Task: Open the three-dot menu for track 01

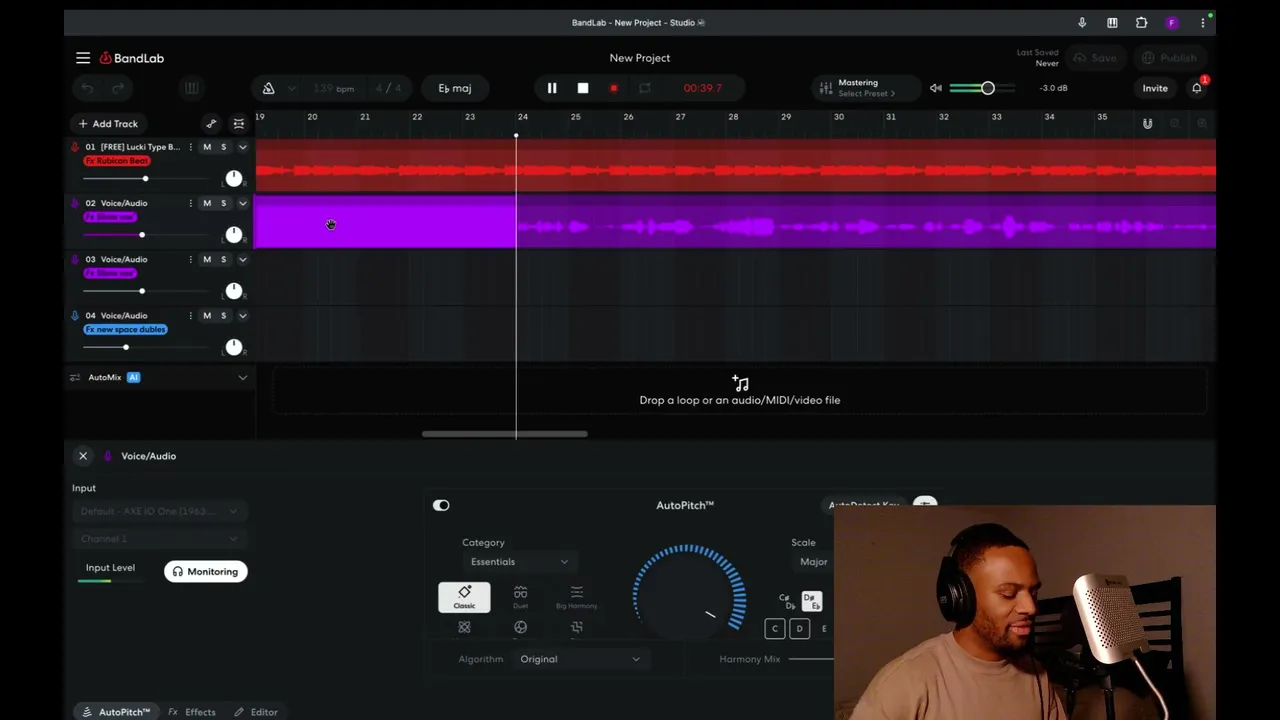Action: point(190,147)
